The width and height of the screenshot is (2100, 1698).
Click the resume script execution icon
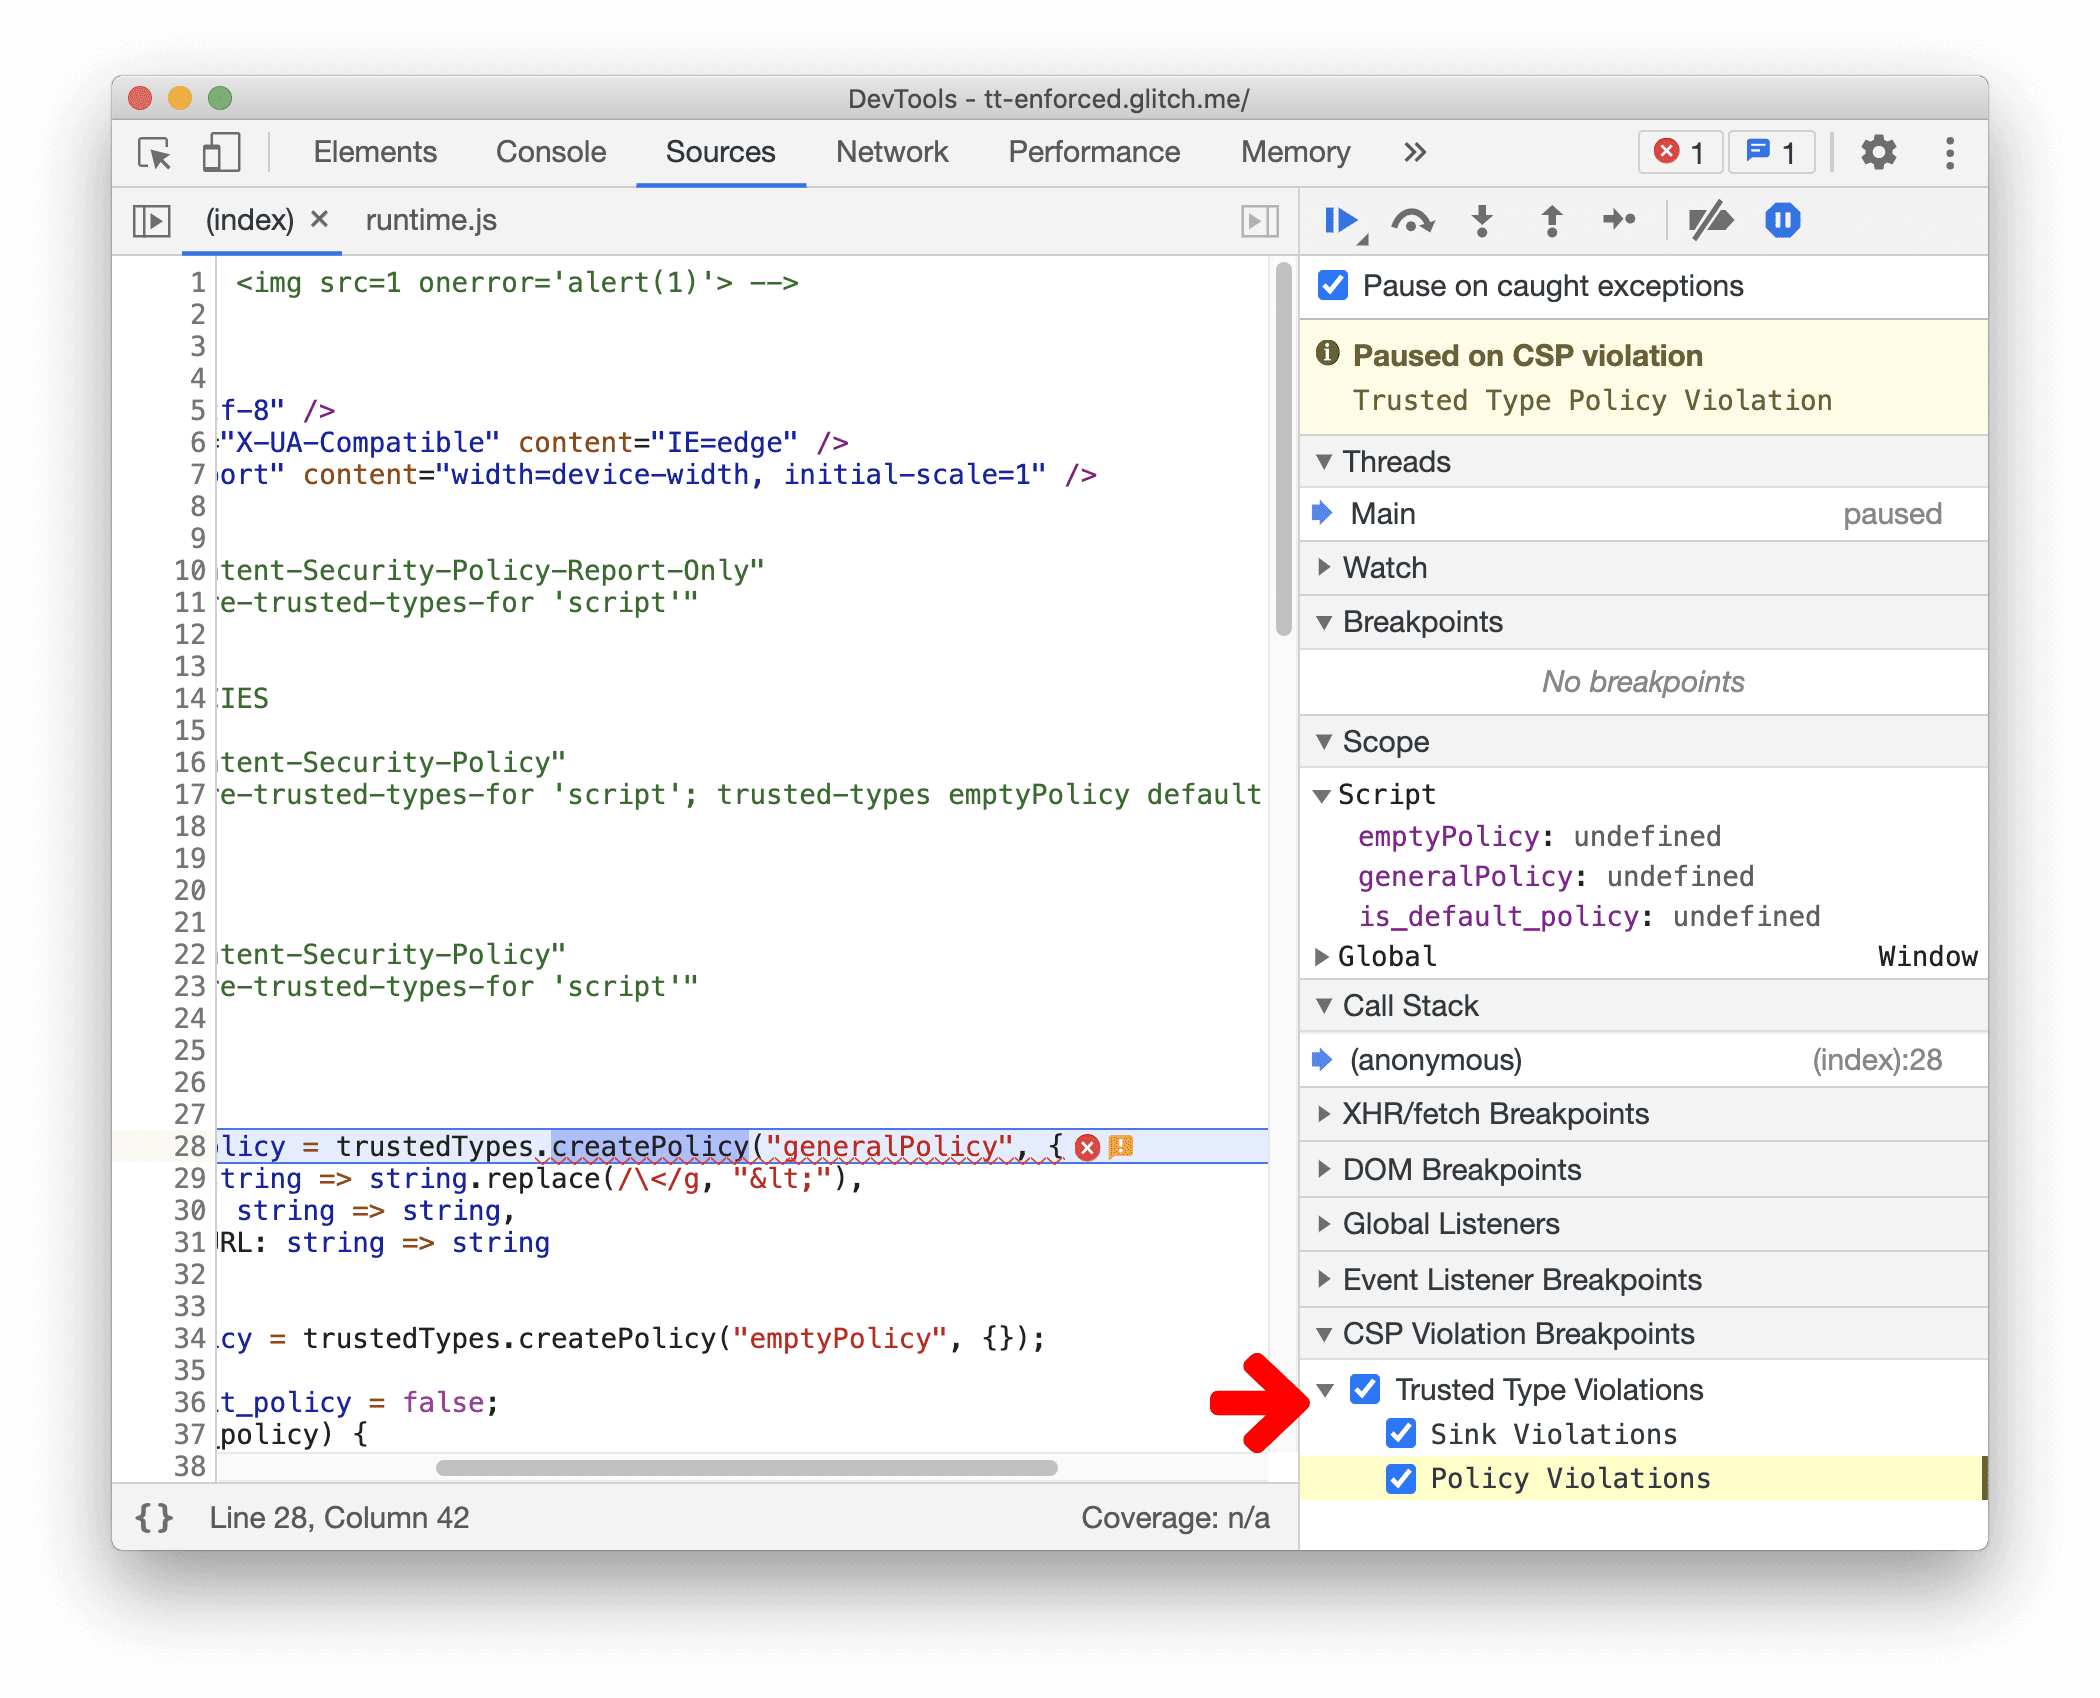(x=1345, y=222)
